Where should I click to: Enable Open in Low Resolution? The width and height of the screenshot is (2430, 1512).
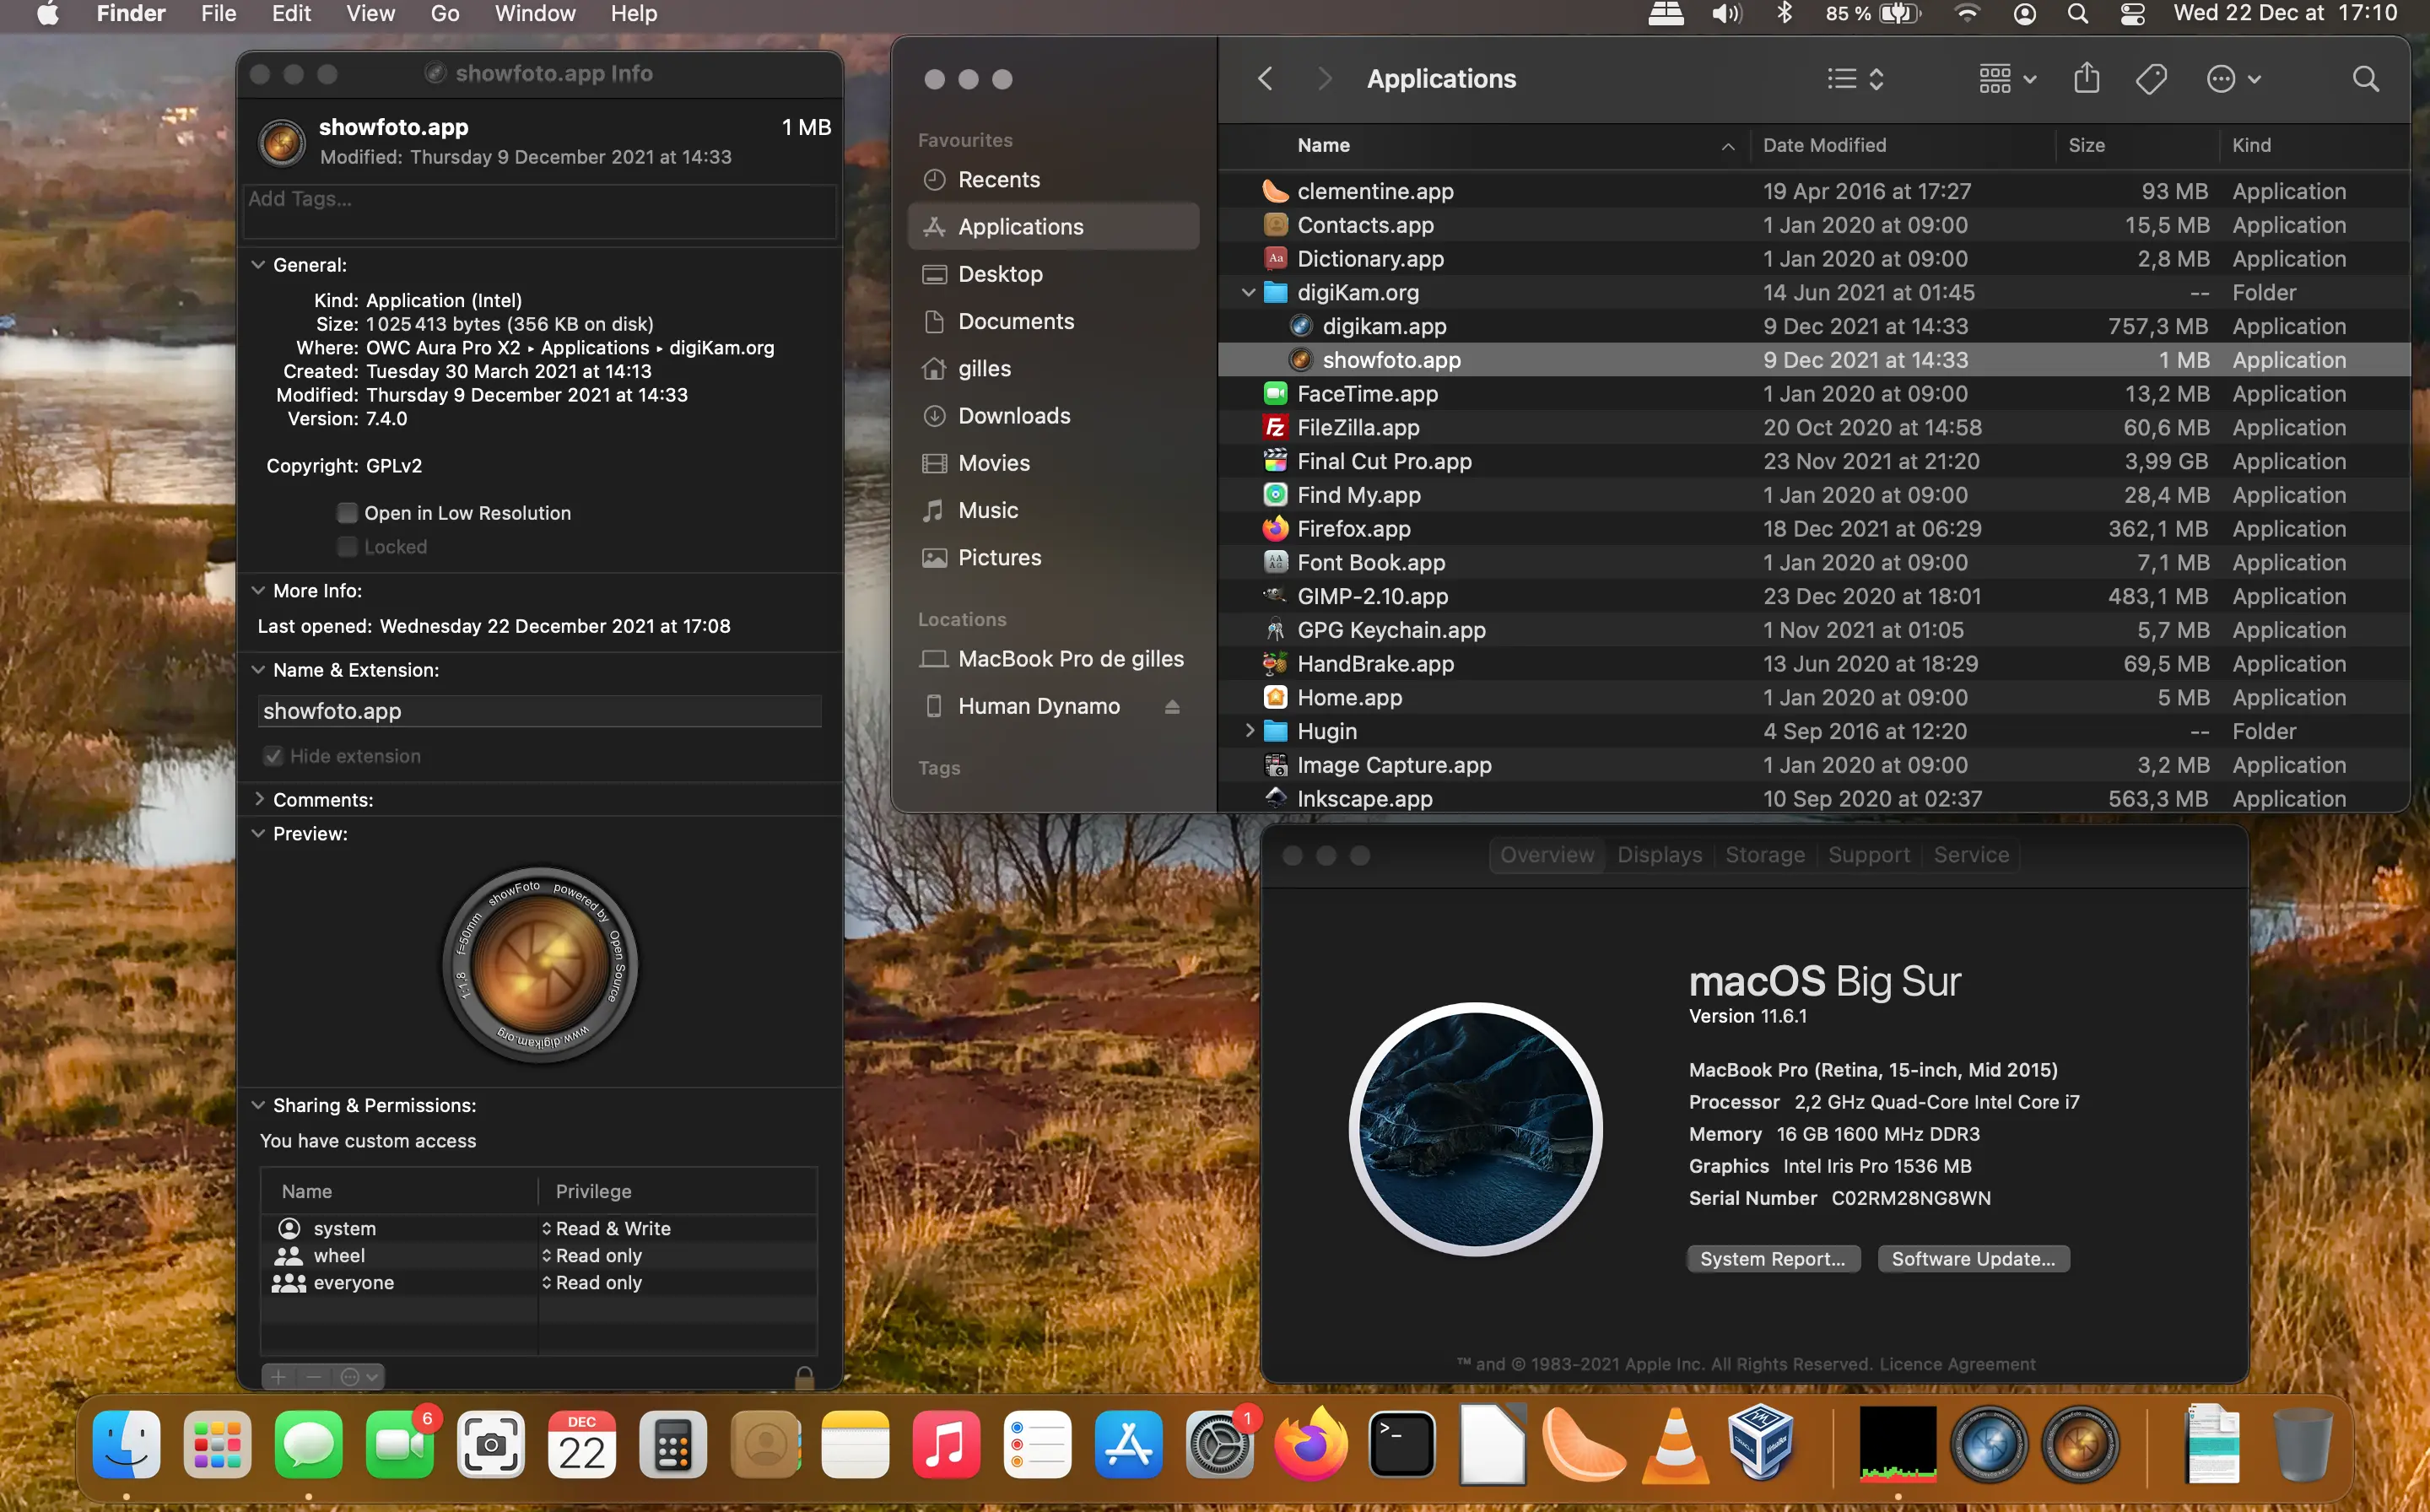tap(347, 512)
